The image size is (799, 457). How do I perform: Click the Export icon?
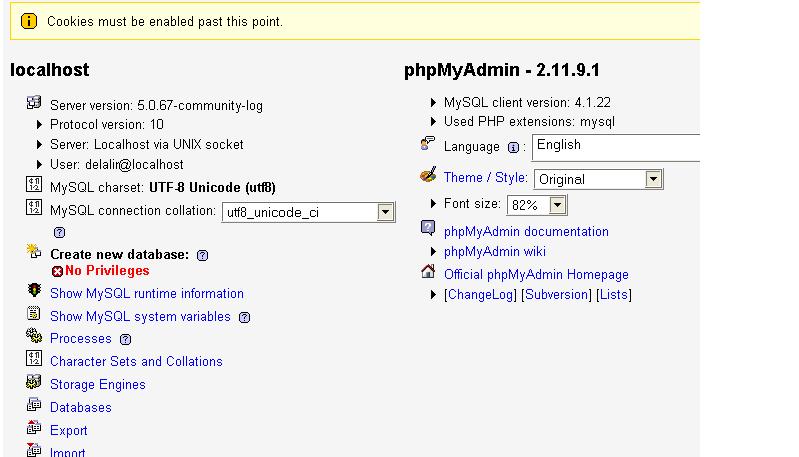coord(34,427)
